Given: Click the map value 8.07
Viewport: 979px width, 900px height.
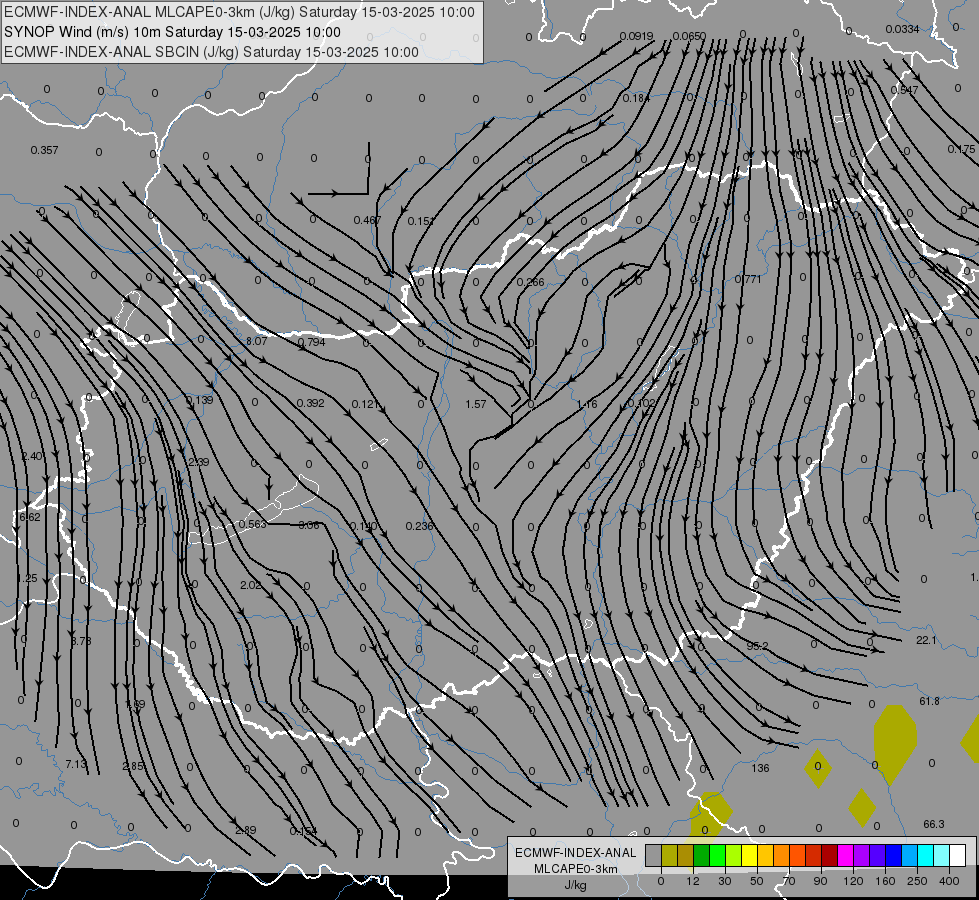Looking at the screenshot, I should [x=256, y=341].
